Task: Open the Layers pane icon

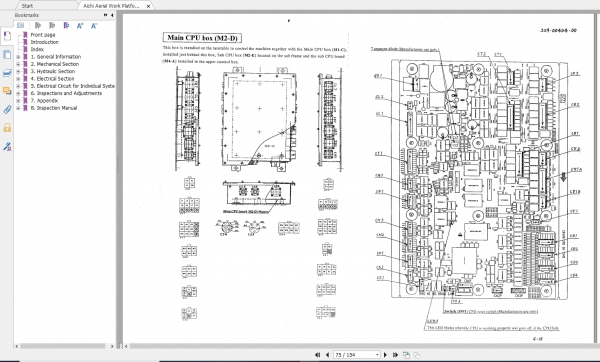Action: pos(7,73)
